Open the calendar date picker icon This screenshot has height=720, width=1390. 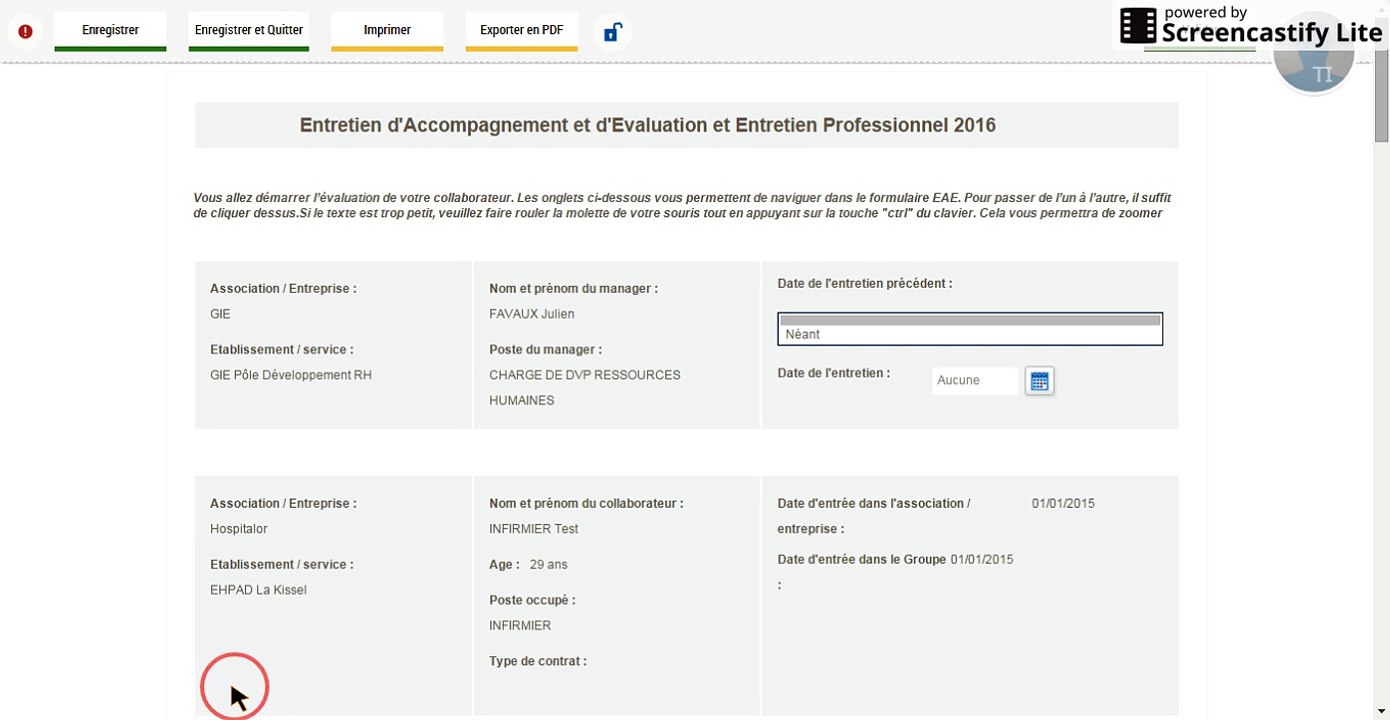click(x=1039, y=380)
